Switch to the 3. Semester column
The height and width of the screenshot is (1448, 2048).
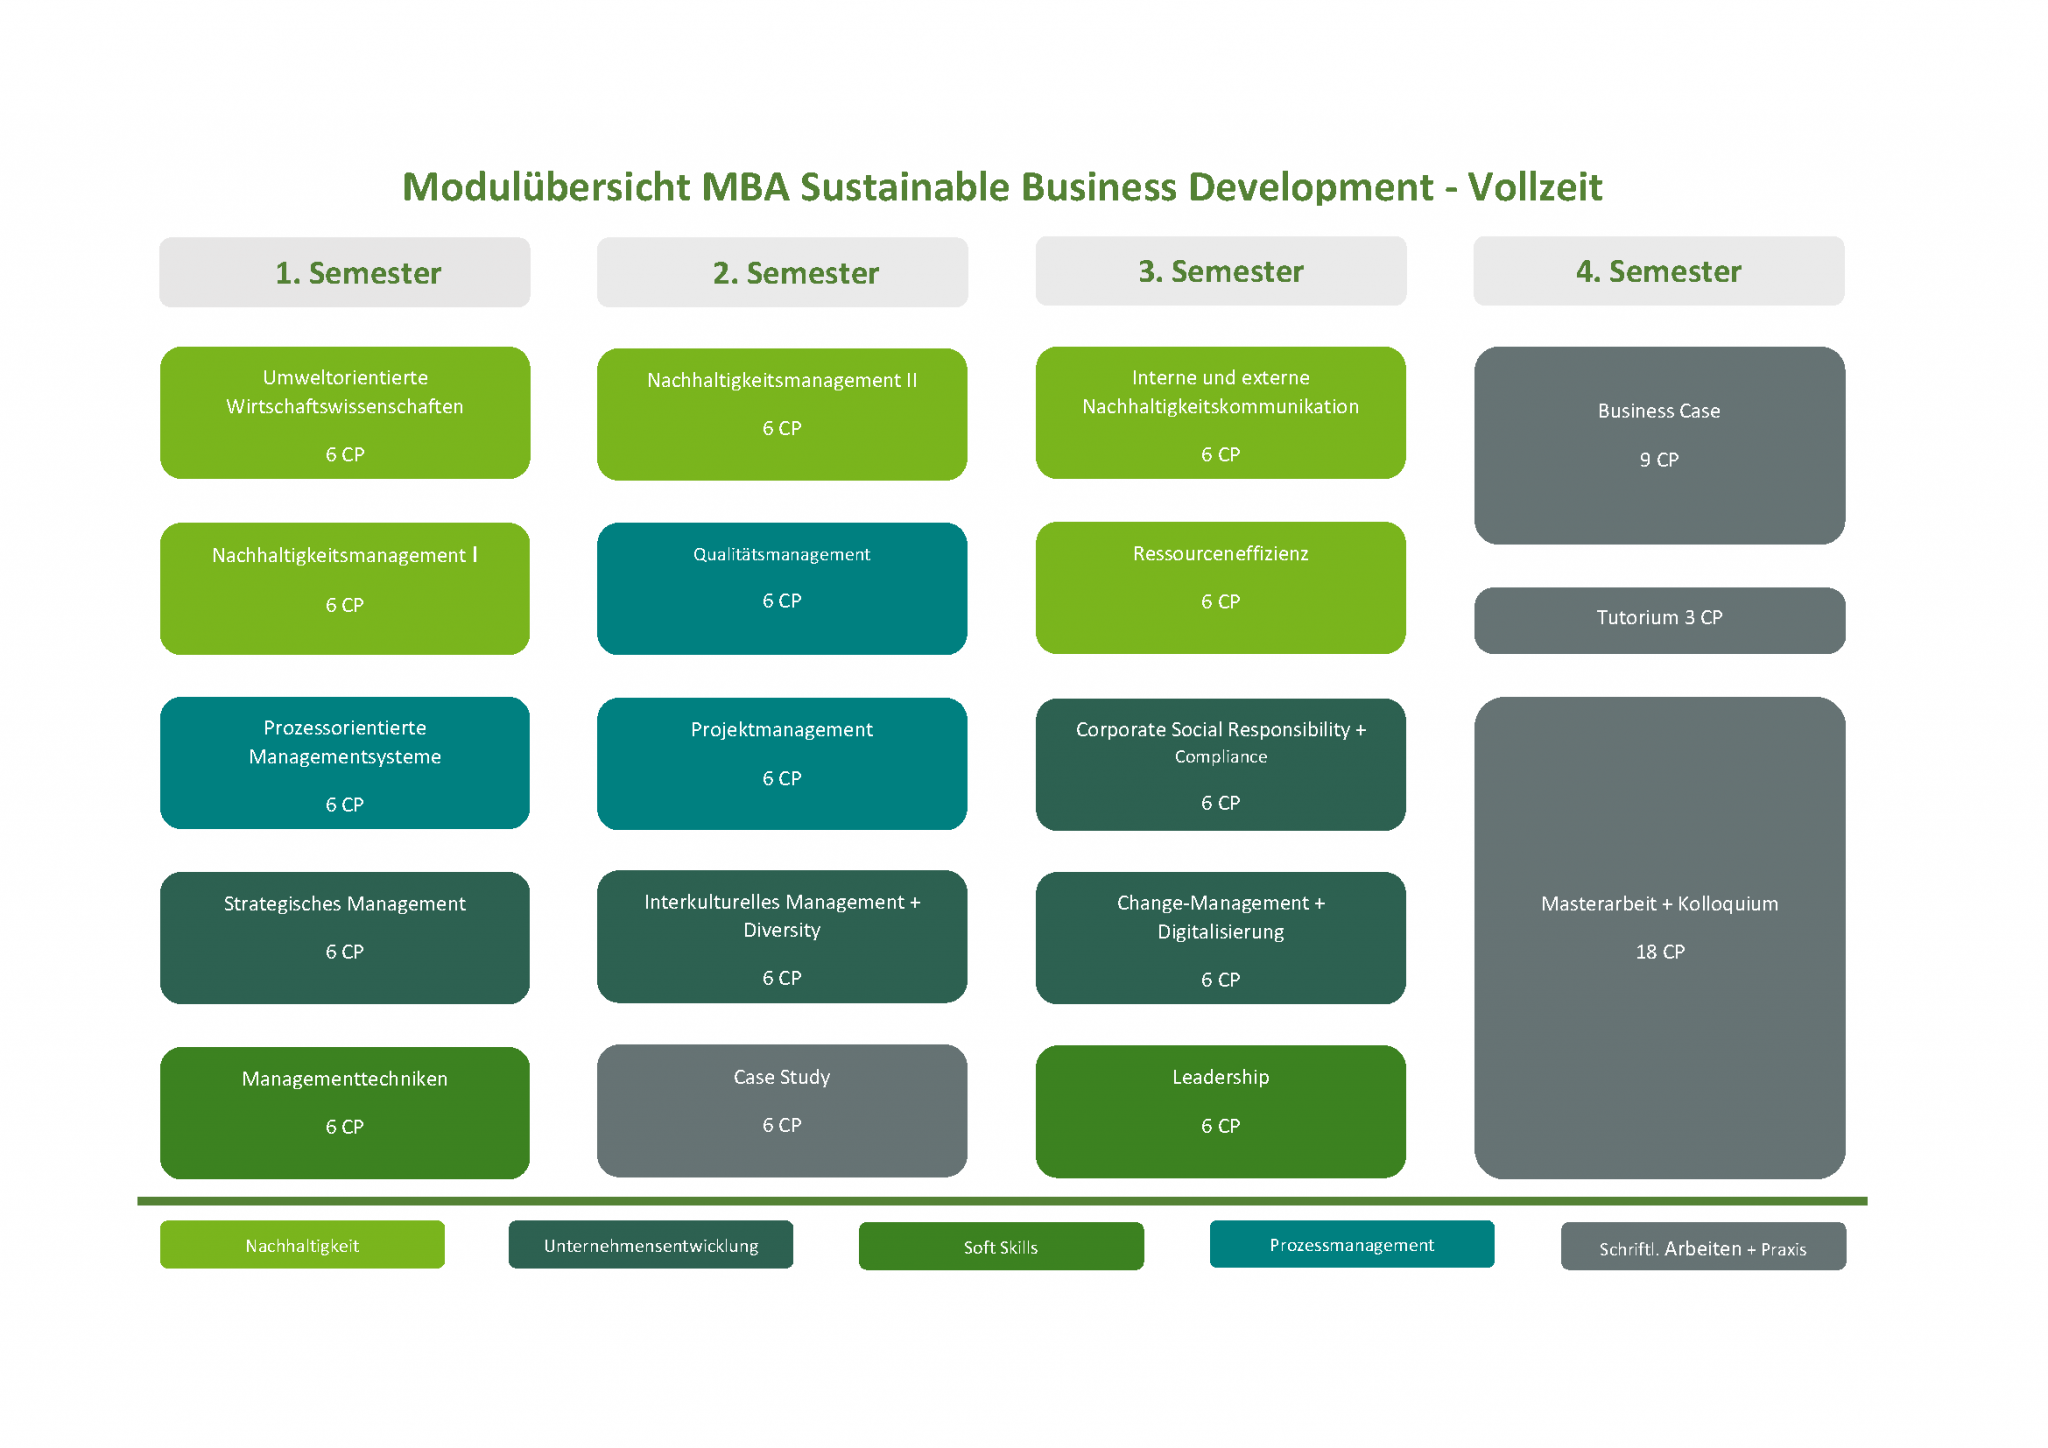pyautogui.click(x=1220, y=271)
